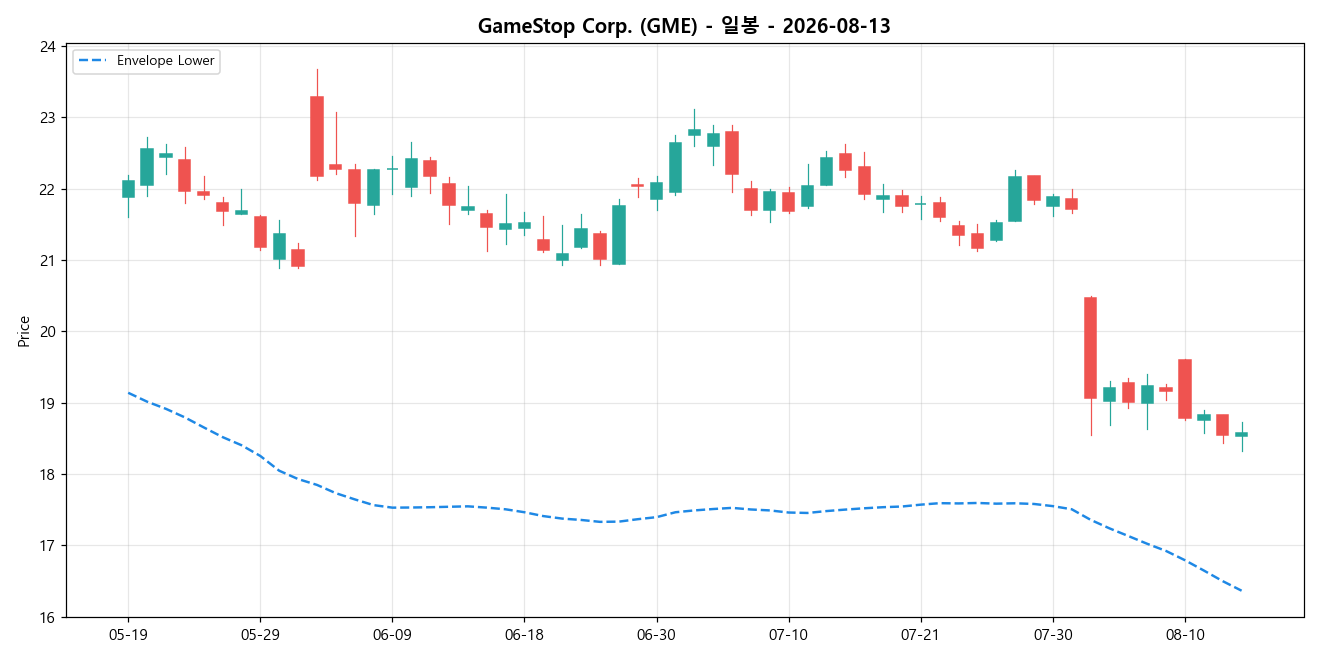Select the 05-29 x-axis date label
Screen dimensions: 1320x660
(260, 635)
